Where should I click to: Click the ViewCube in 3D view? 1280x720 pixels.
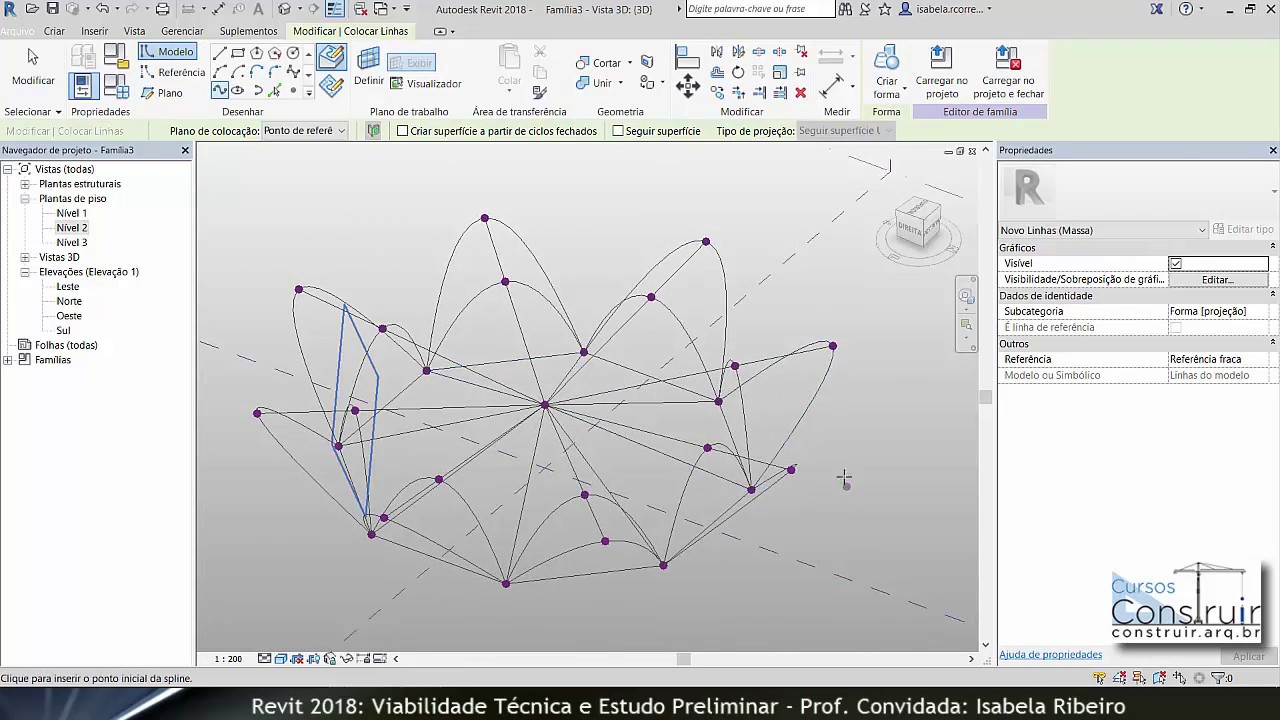click(x=918, y=225)
